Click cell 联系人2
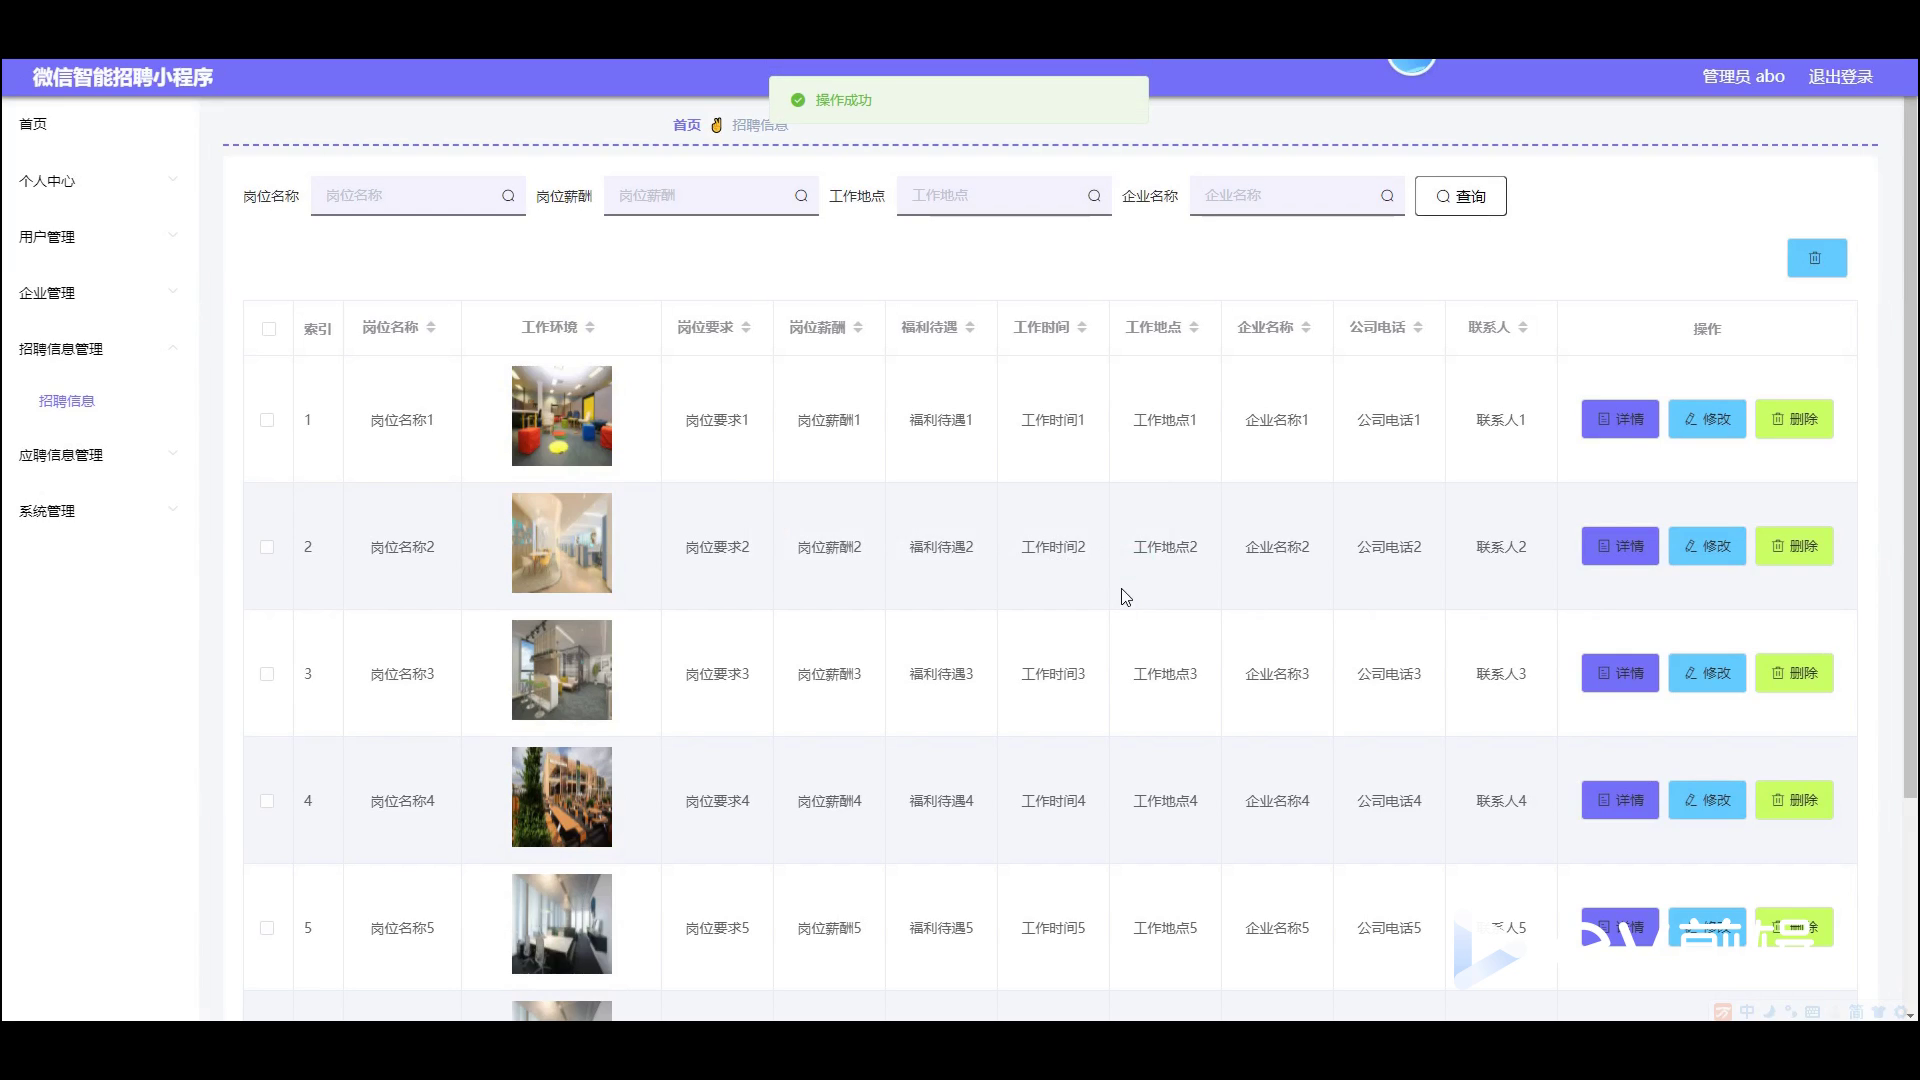Image resolution: width=1920 pixels, height=1080 pixels. tap(1501, 547)
